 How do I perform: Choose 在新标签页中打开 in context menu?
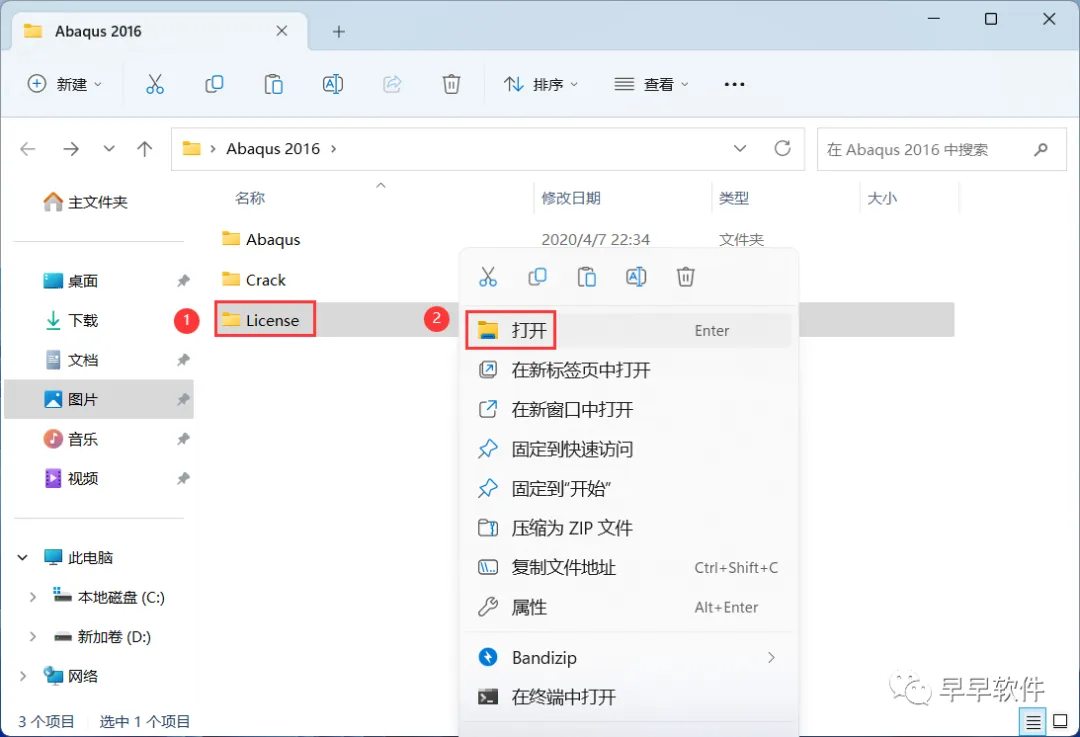click(x=628, y=371)
